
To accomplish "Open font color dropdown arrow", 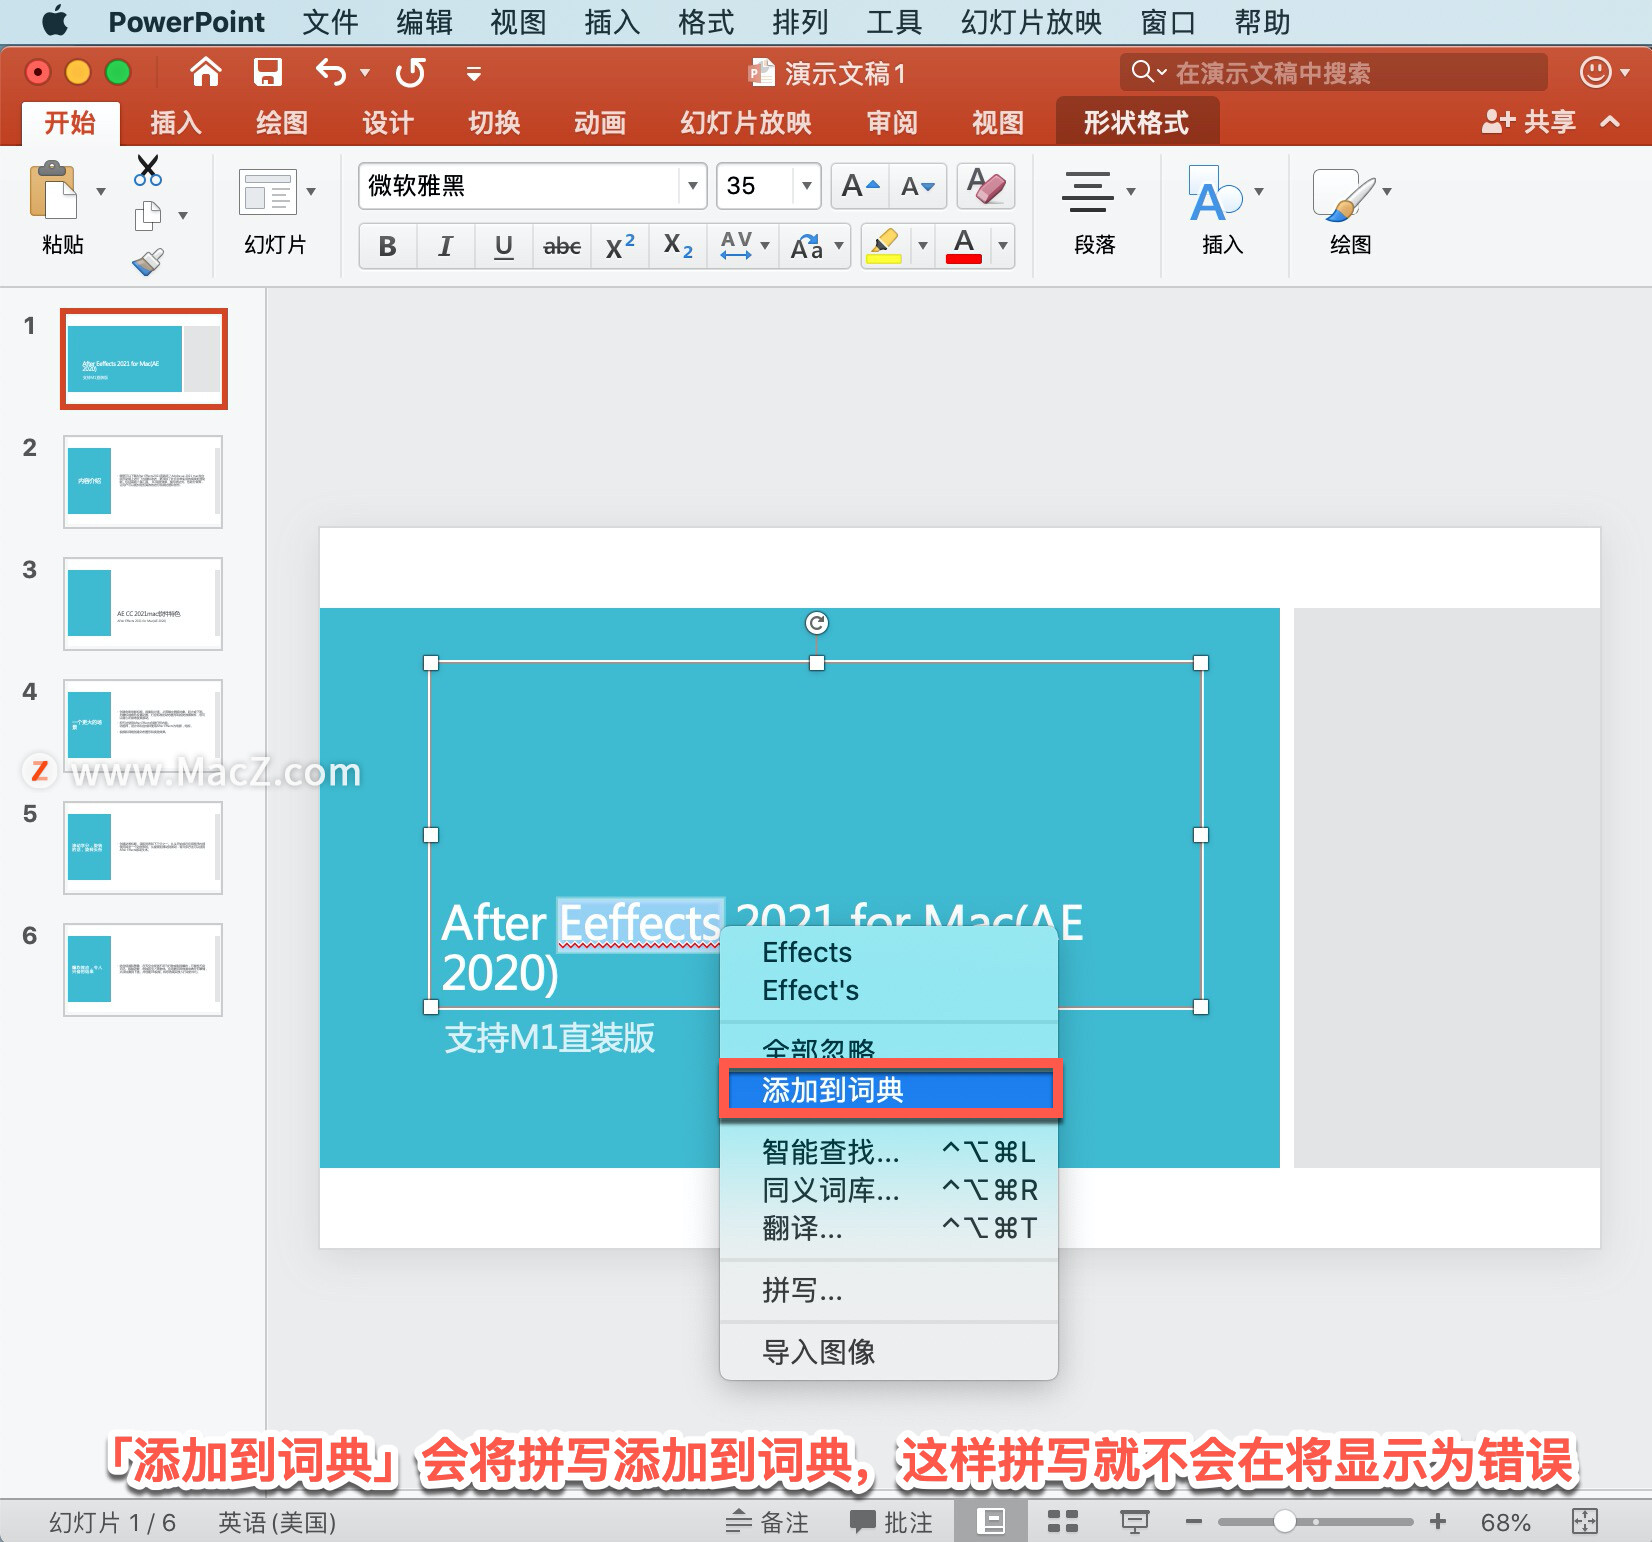I will 1003,246.
